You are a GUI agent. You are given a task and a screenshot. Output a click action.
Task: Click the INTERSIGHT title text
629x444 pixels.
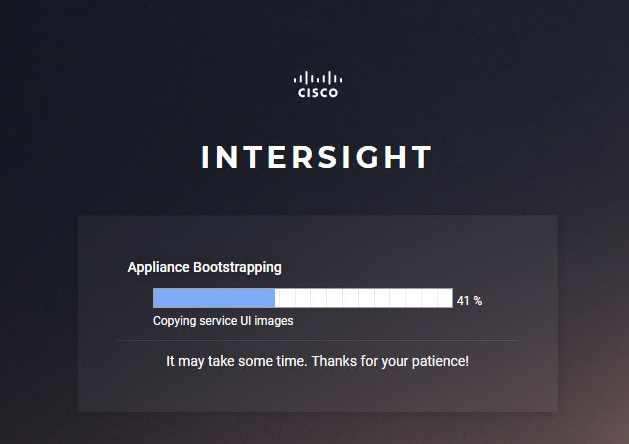(317, 158)
